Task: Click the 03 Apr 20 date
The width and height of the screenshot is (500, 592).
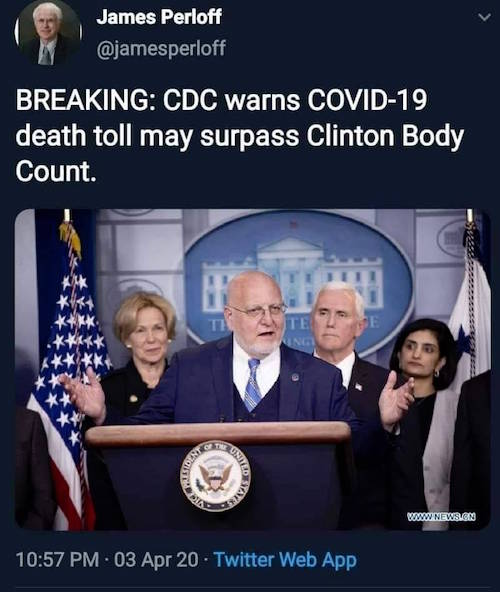Action: coord(156,560)
